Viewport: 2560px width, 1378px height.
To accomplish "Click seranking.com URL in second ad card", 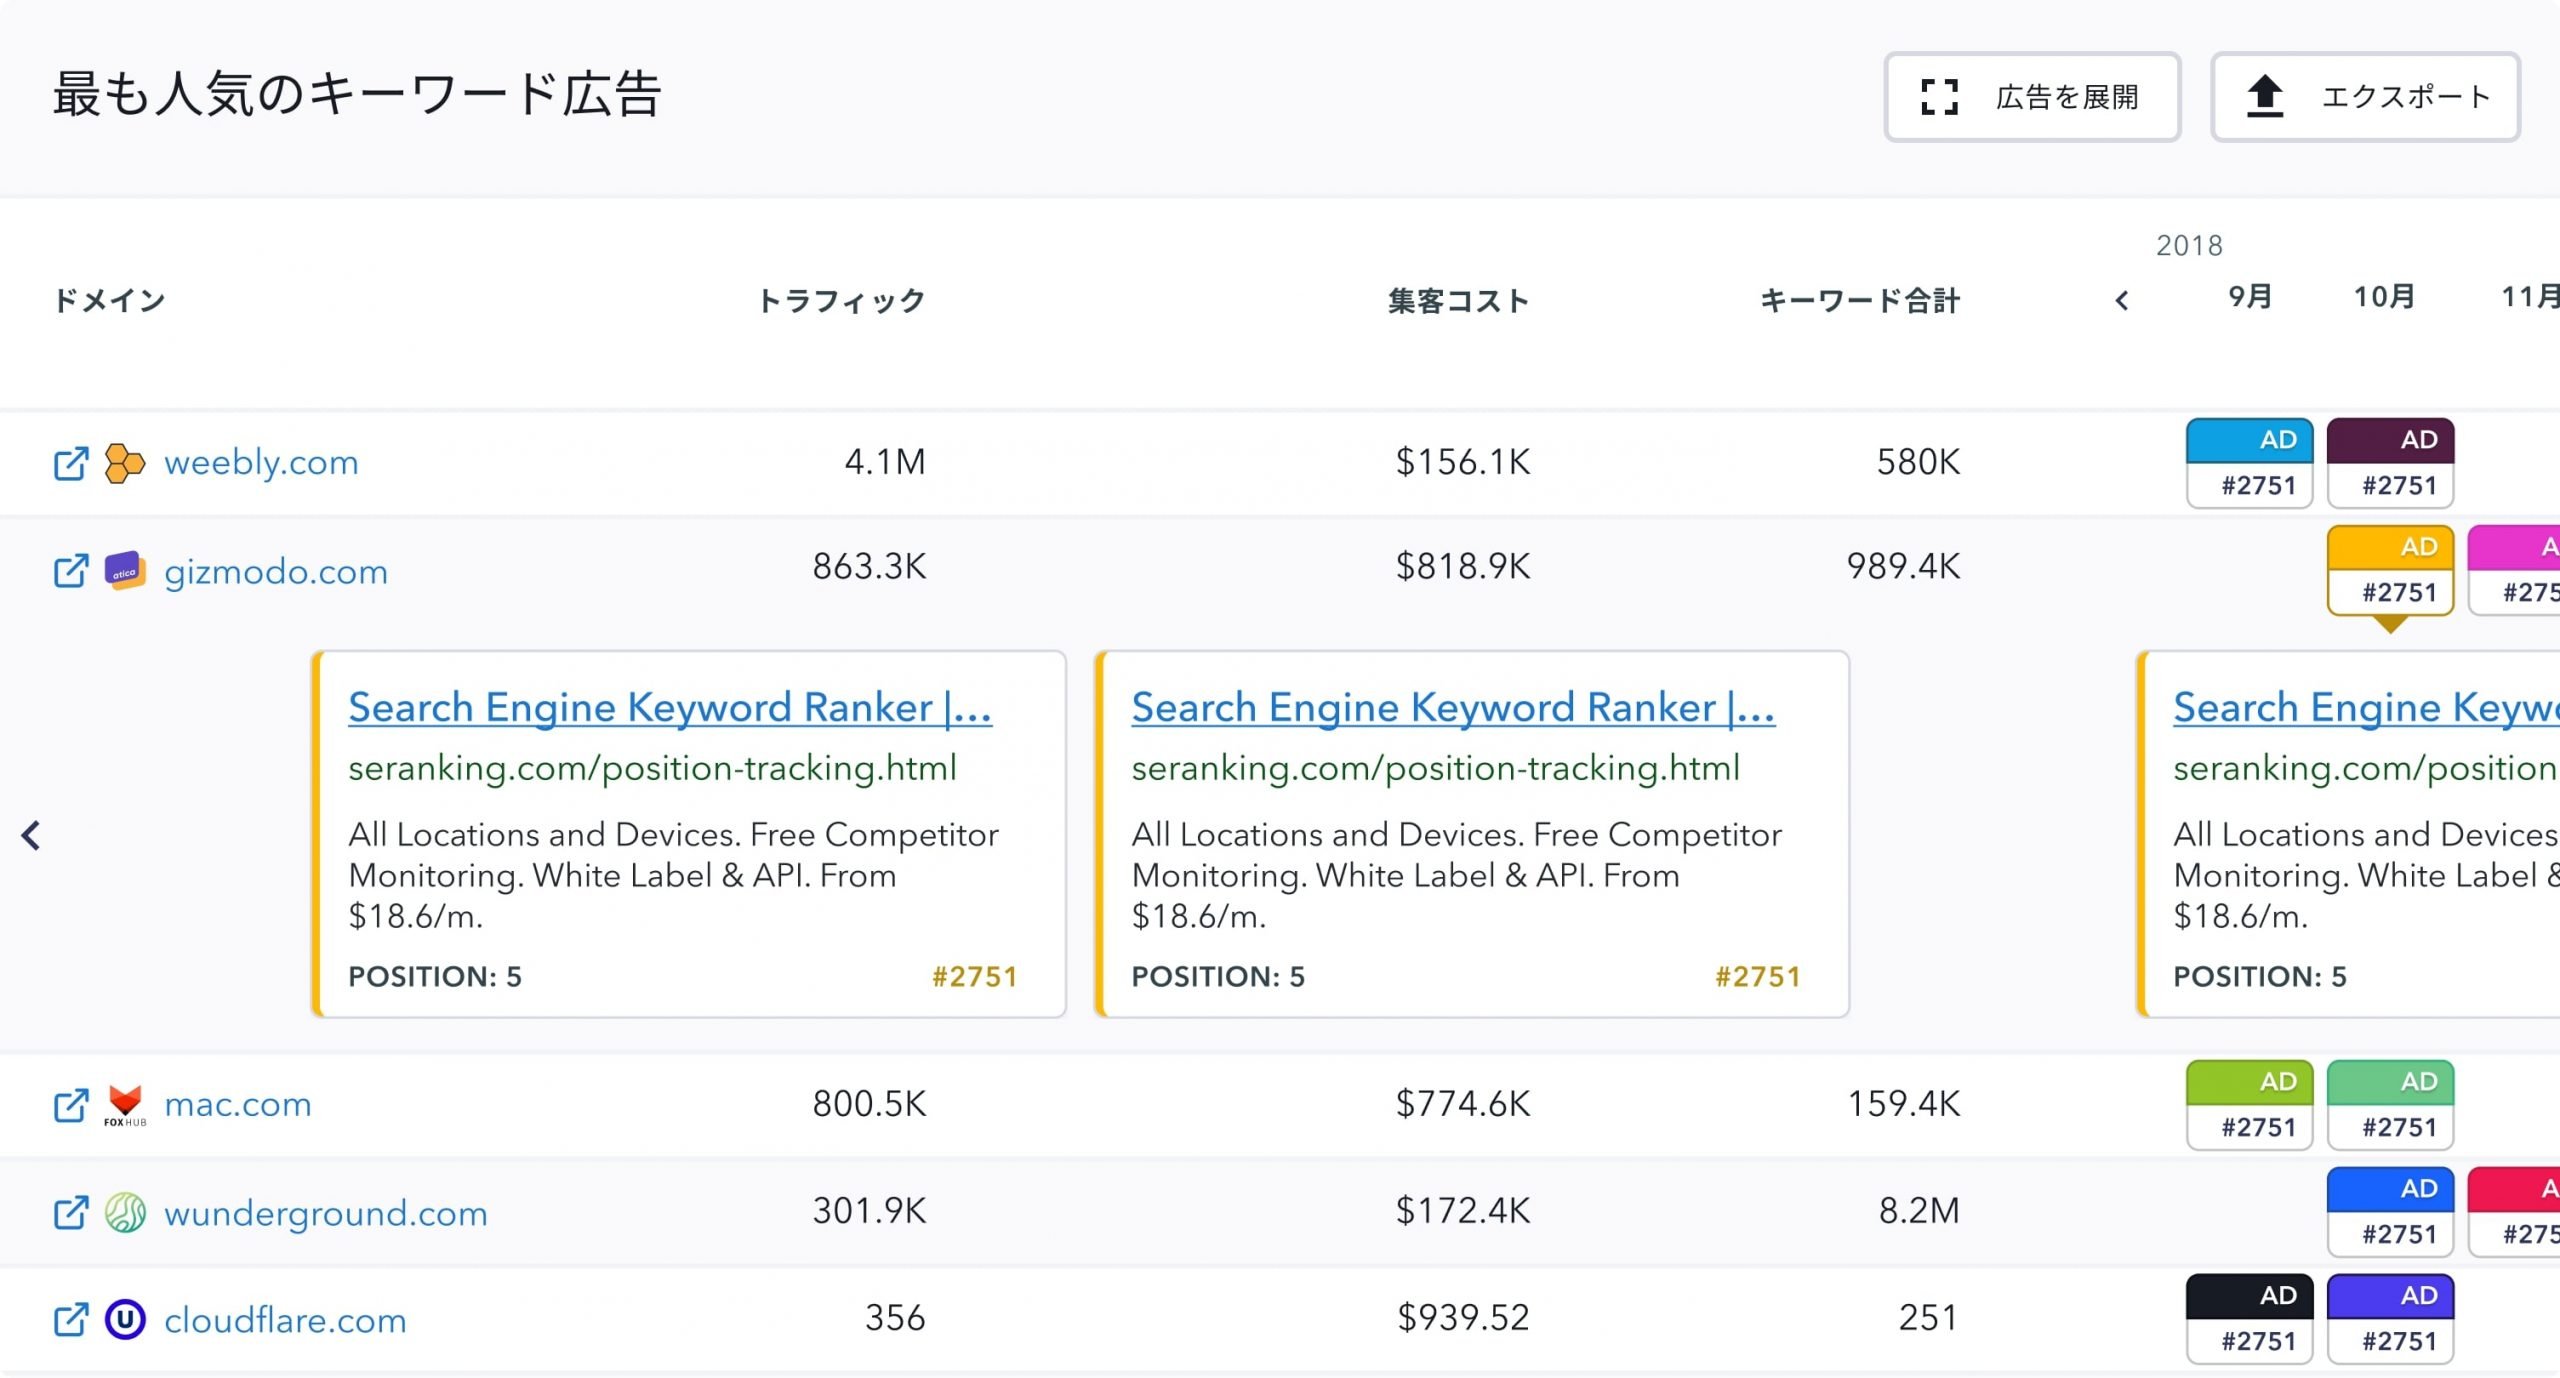I will pyautogui.click(x=1435, y=768).
